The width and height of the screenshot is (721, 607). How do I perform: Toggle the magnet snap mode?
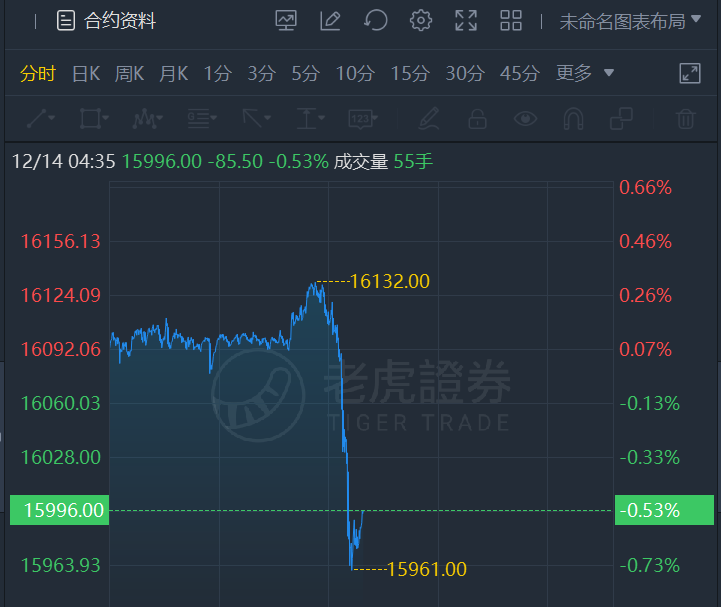pyautogui.click(x=573, y=119)
